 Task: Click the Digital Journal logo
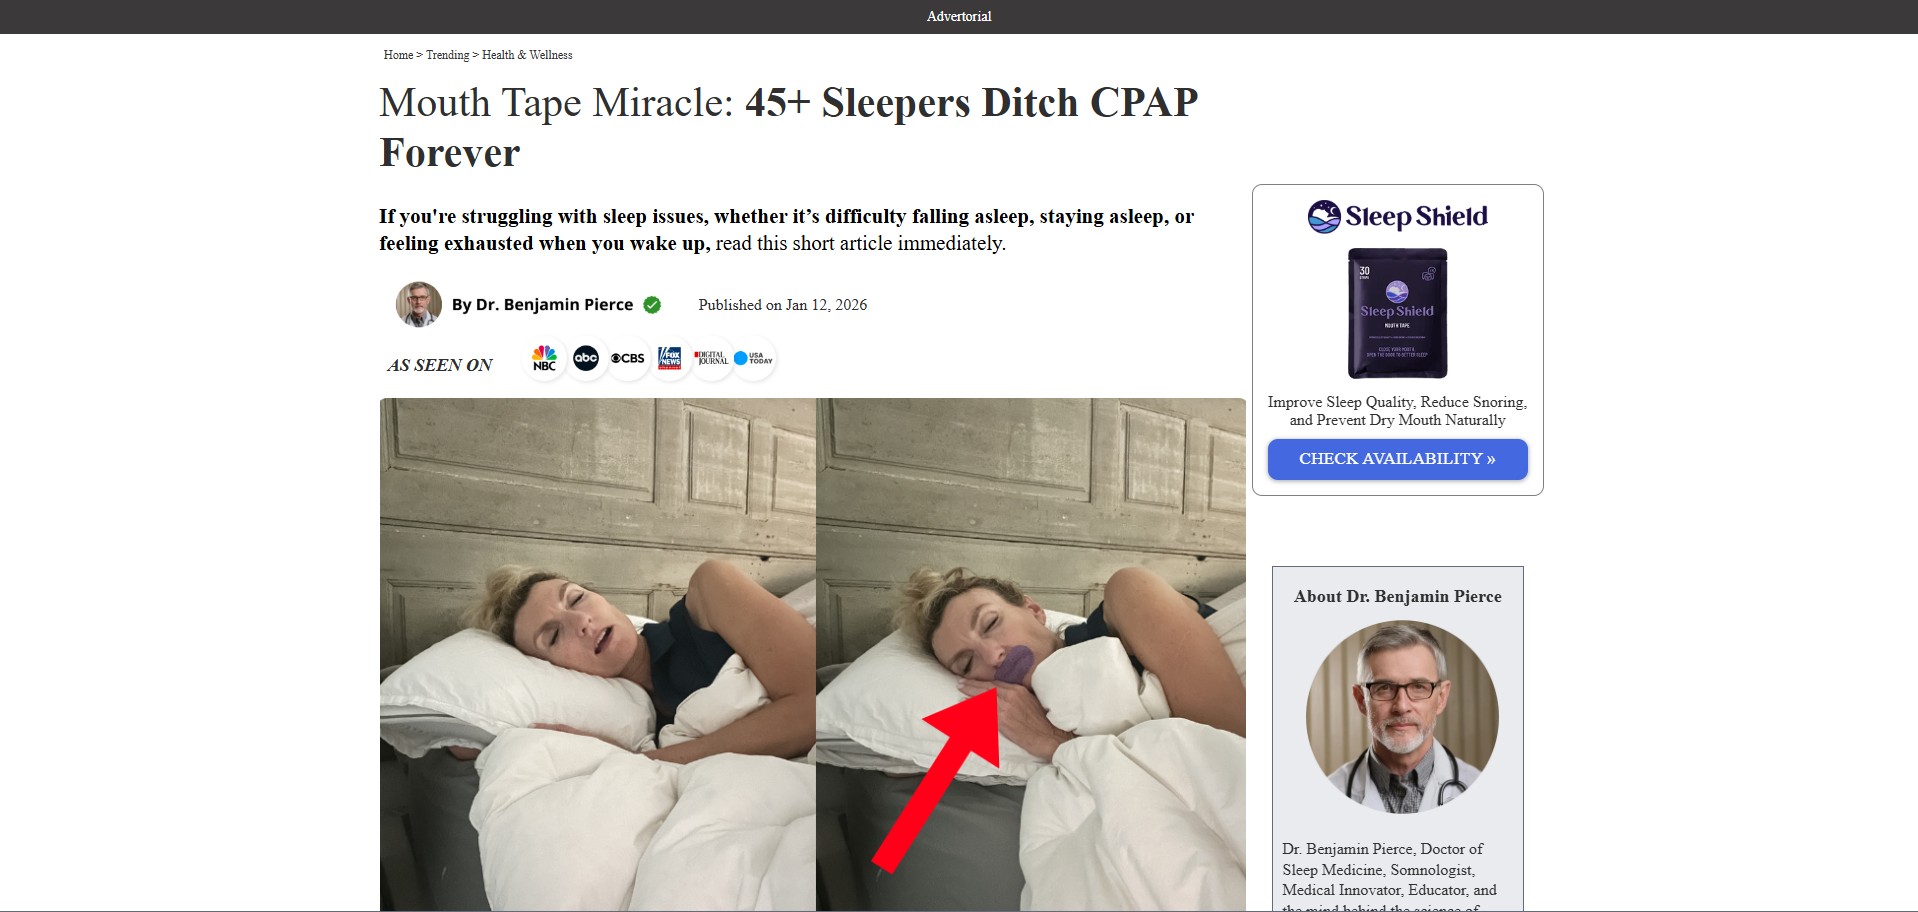click(x=711, y=358)
